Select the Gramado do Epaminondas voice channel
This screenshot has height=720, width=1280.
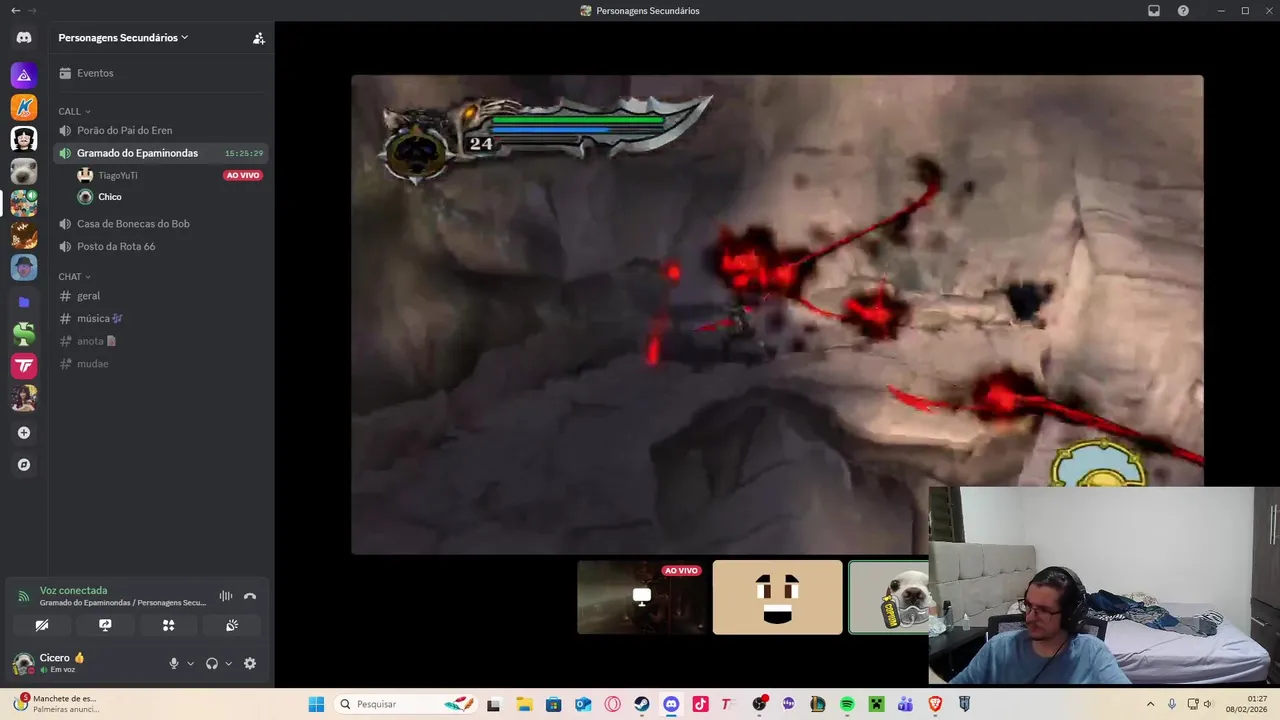[160, 153]
